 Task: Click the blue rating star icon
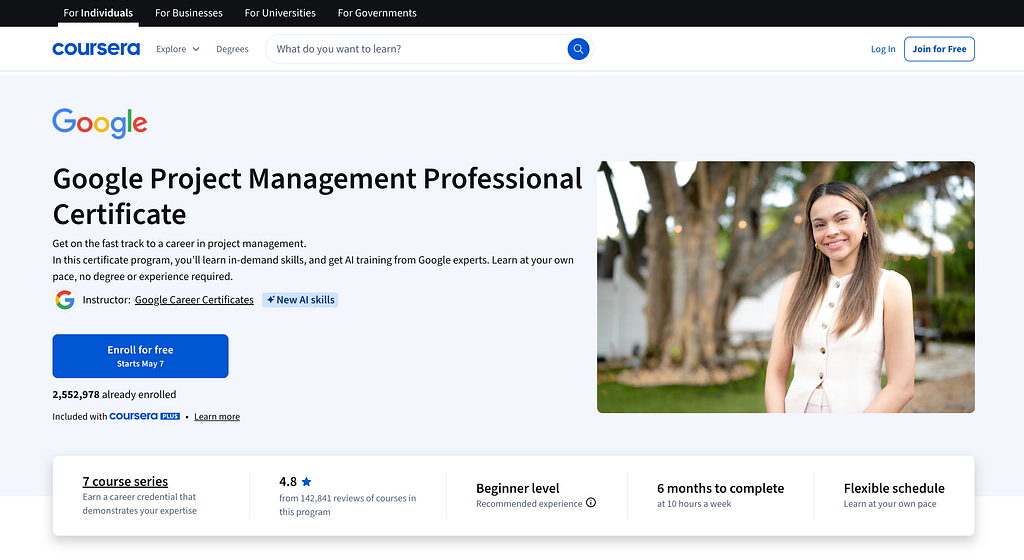[306, 482]
